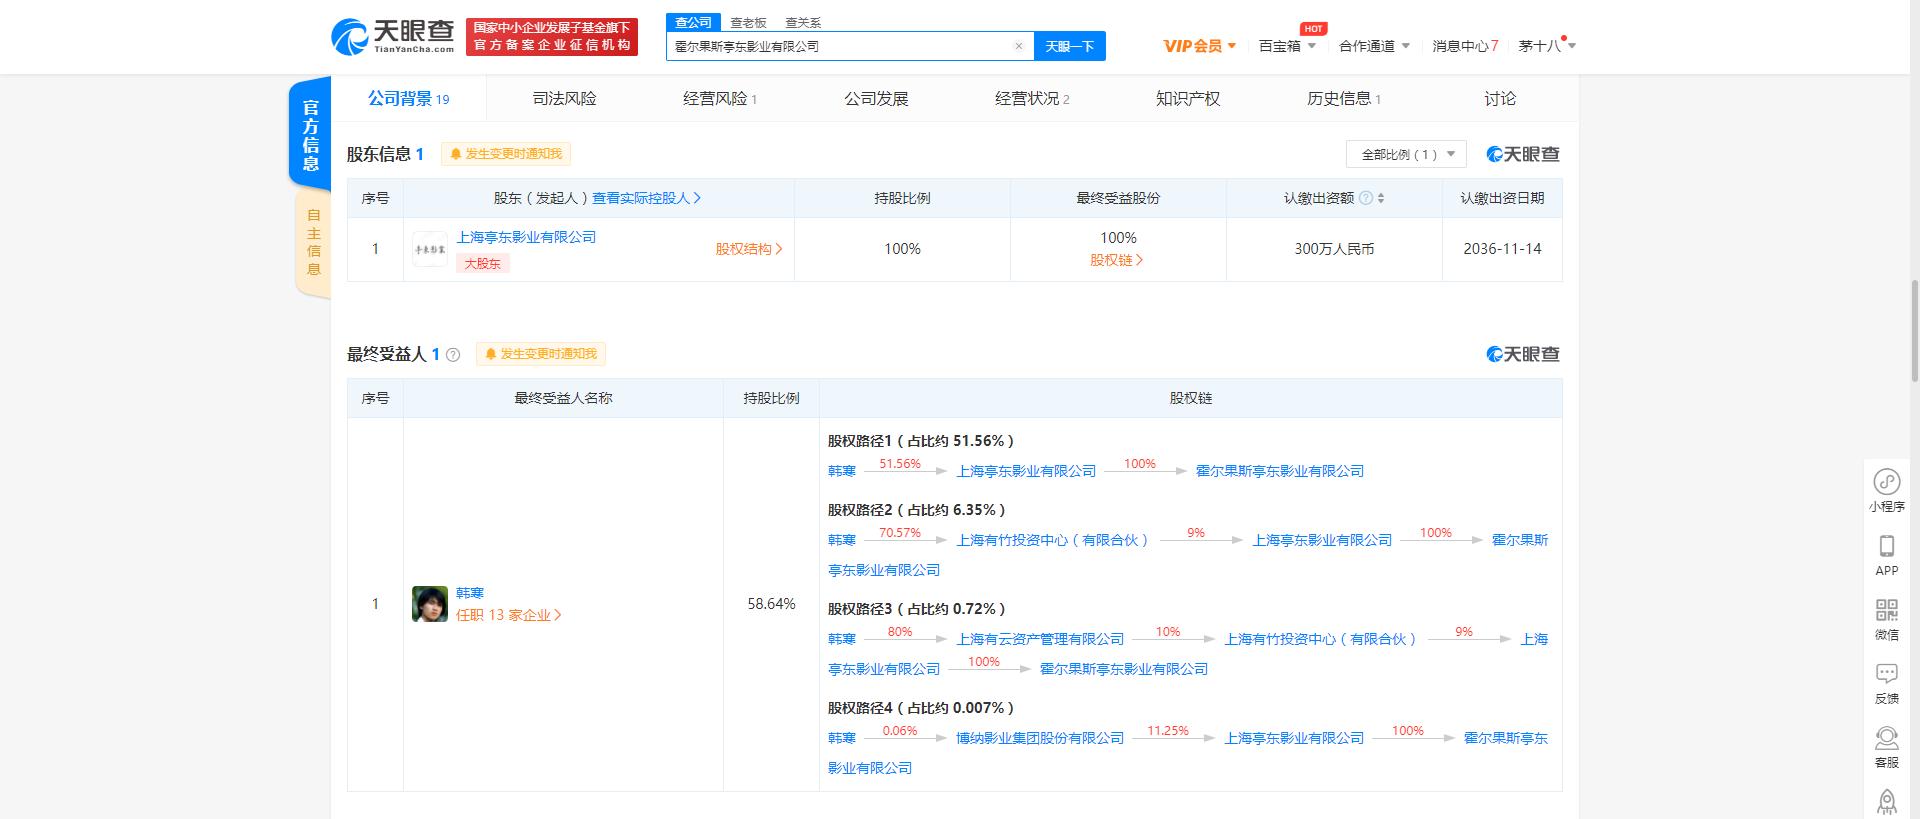Image resolution: width=1920 pixels, height=819 pixels.
Task: Open the APP download icon
Action: pyautogui.click(x=1886, y=554)
